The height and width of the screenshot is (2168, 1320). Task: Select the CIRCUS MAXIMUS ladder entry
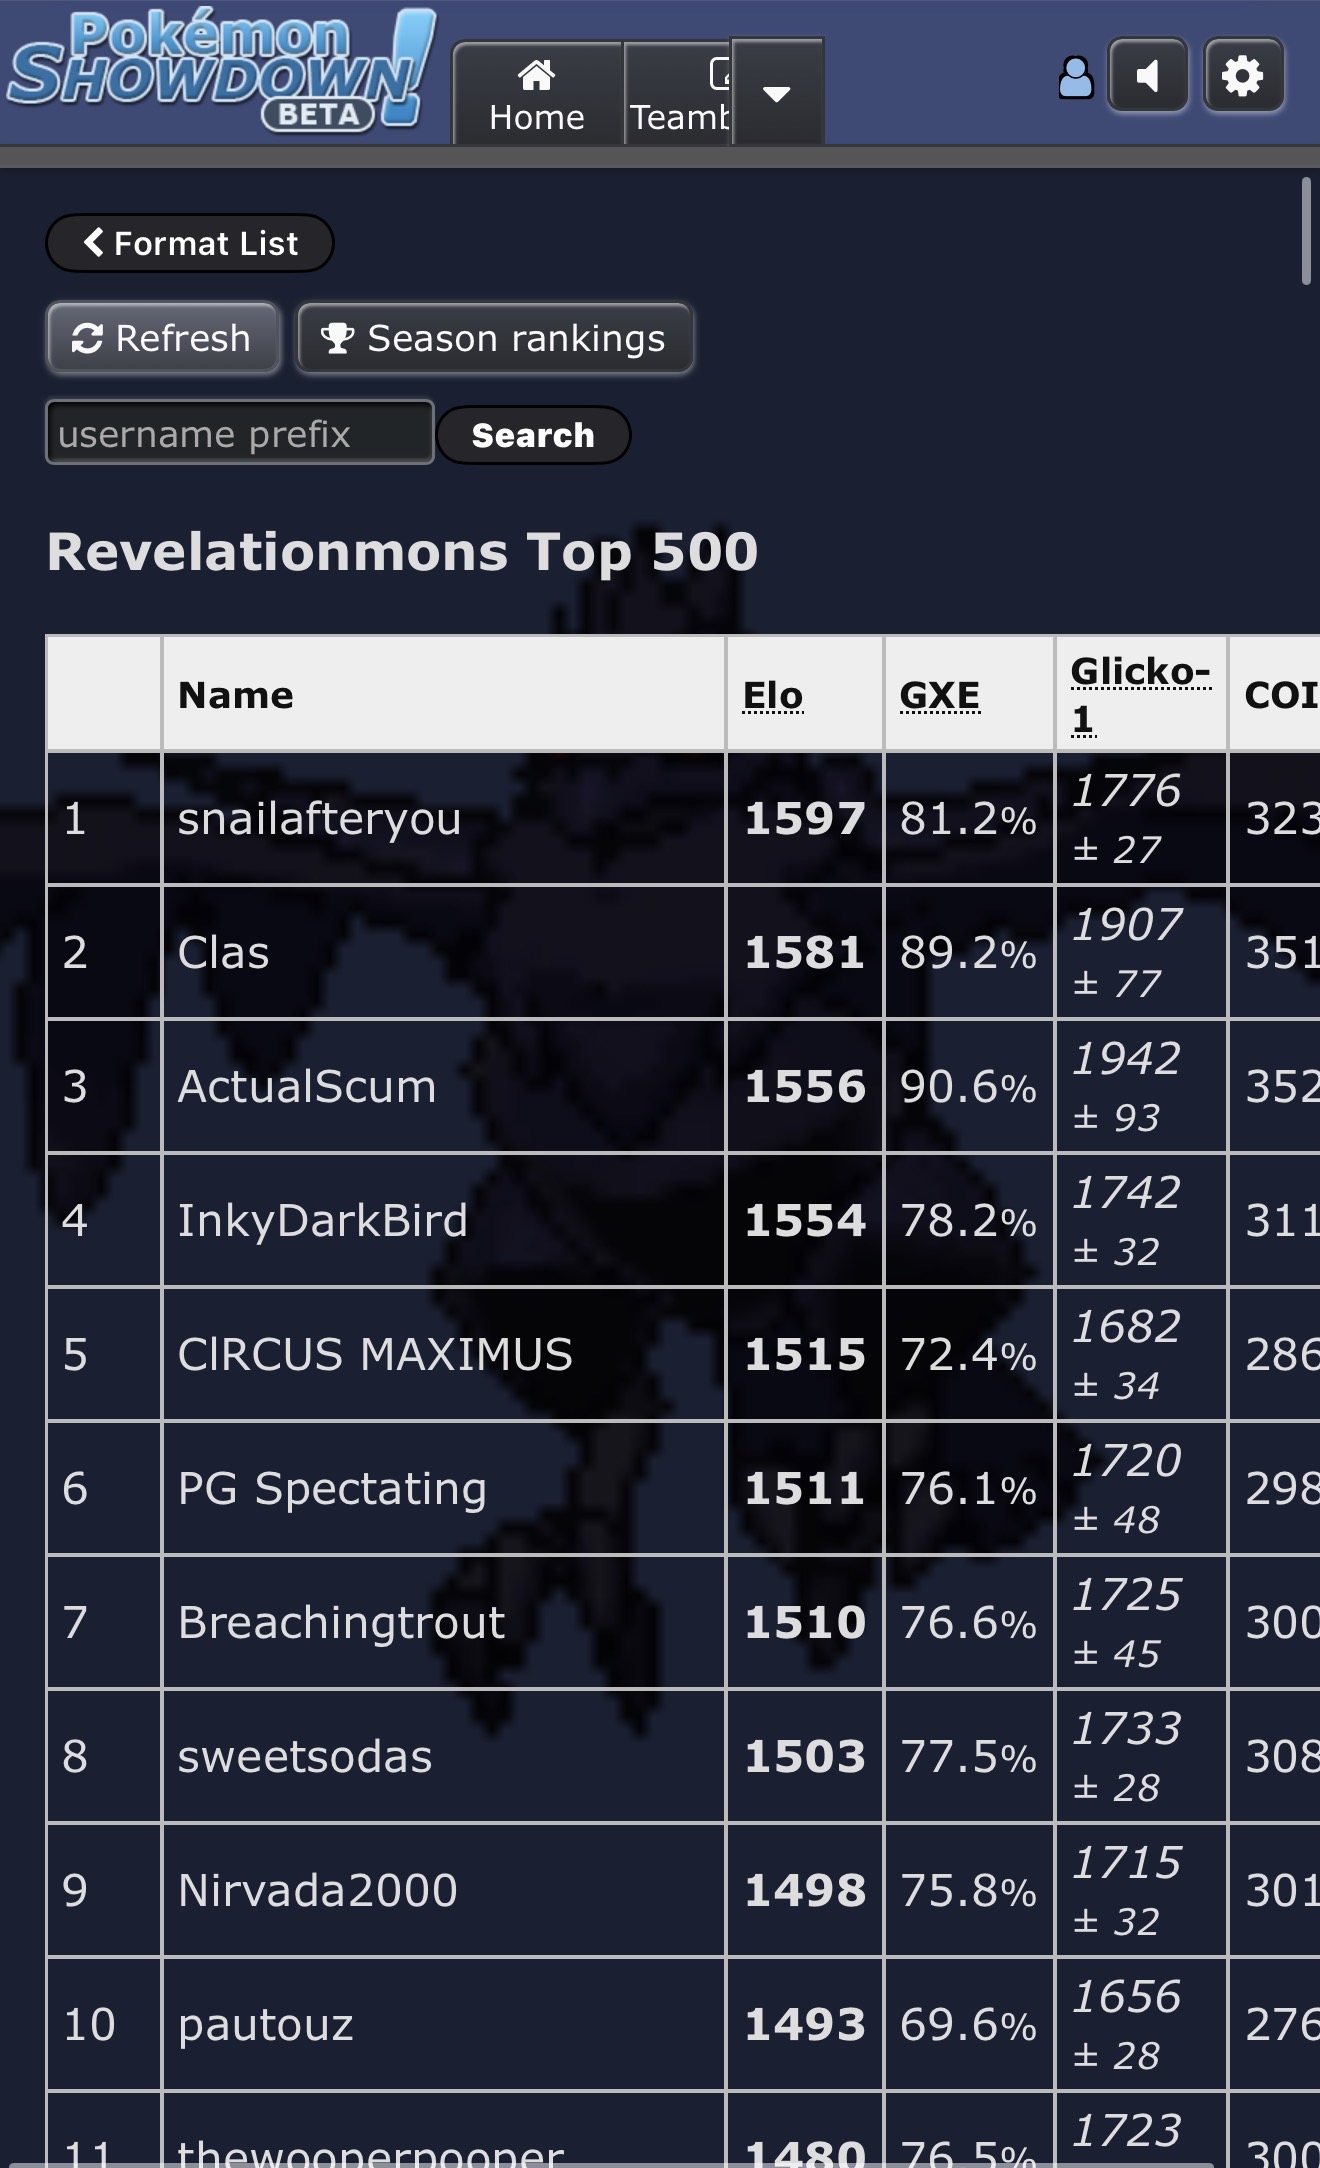point(375,1354)
